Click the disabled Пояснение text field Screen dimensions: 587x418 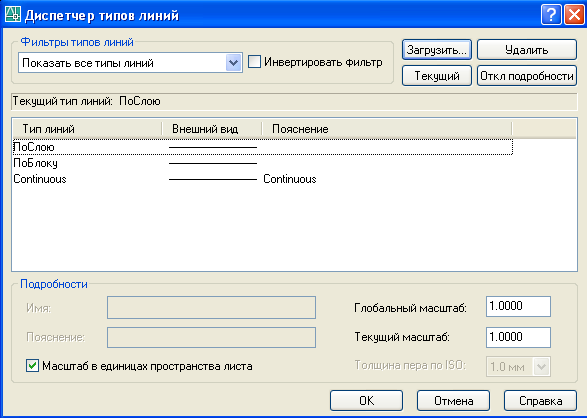pyautogui.click(x=212, y=338)
